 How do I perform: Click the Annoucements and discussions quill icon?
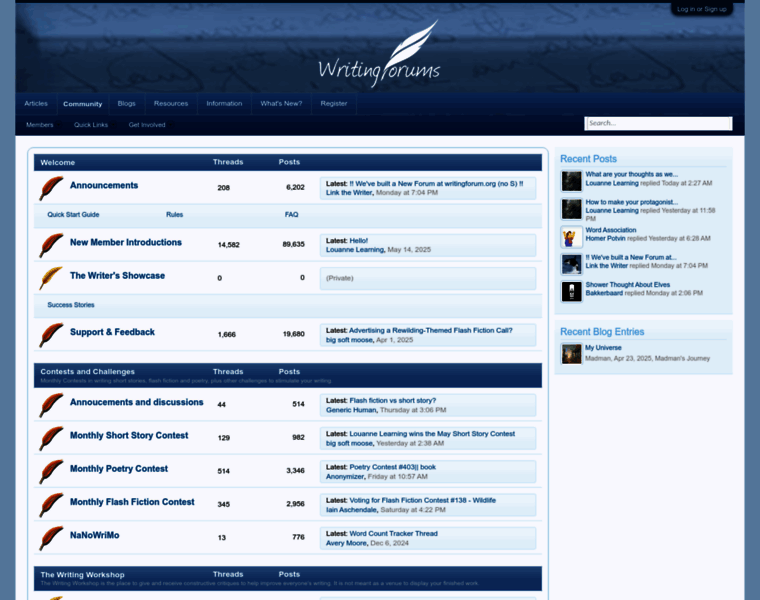coord(51,405)
